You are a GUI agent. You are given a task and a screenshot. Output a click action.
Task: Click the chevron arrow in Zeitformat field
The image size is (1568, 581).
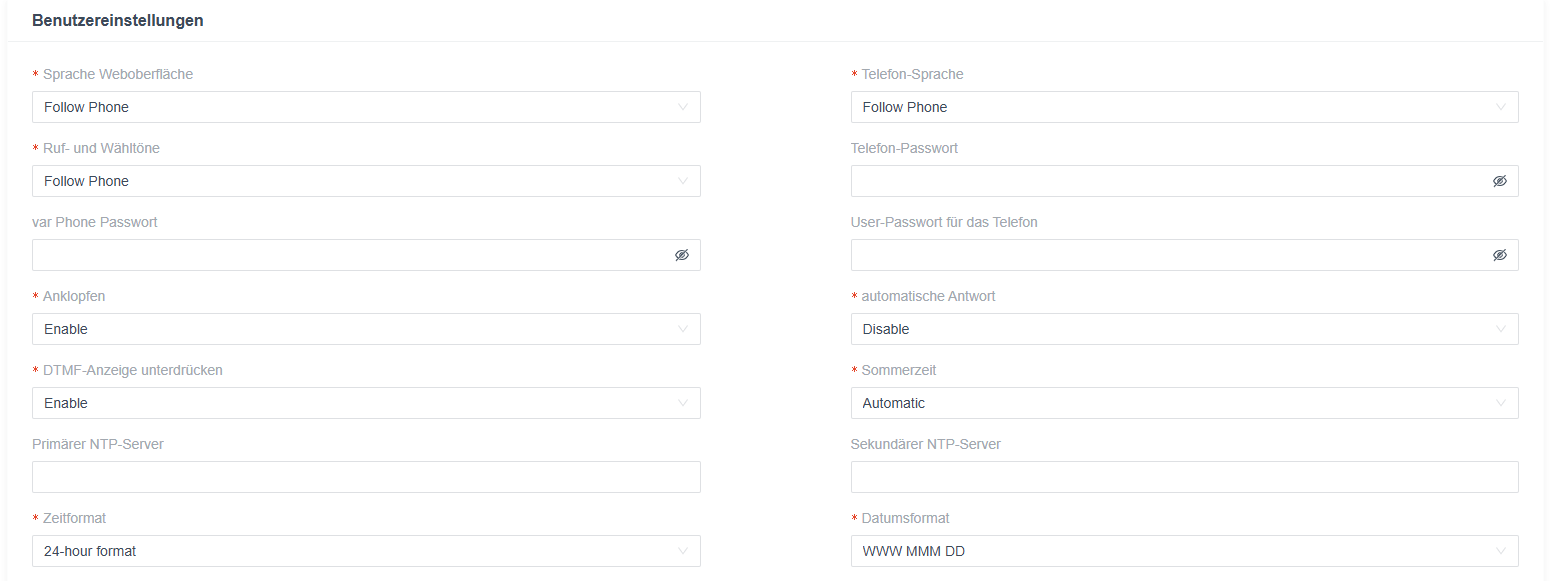point(682,551)
